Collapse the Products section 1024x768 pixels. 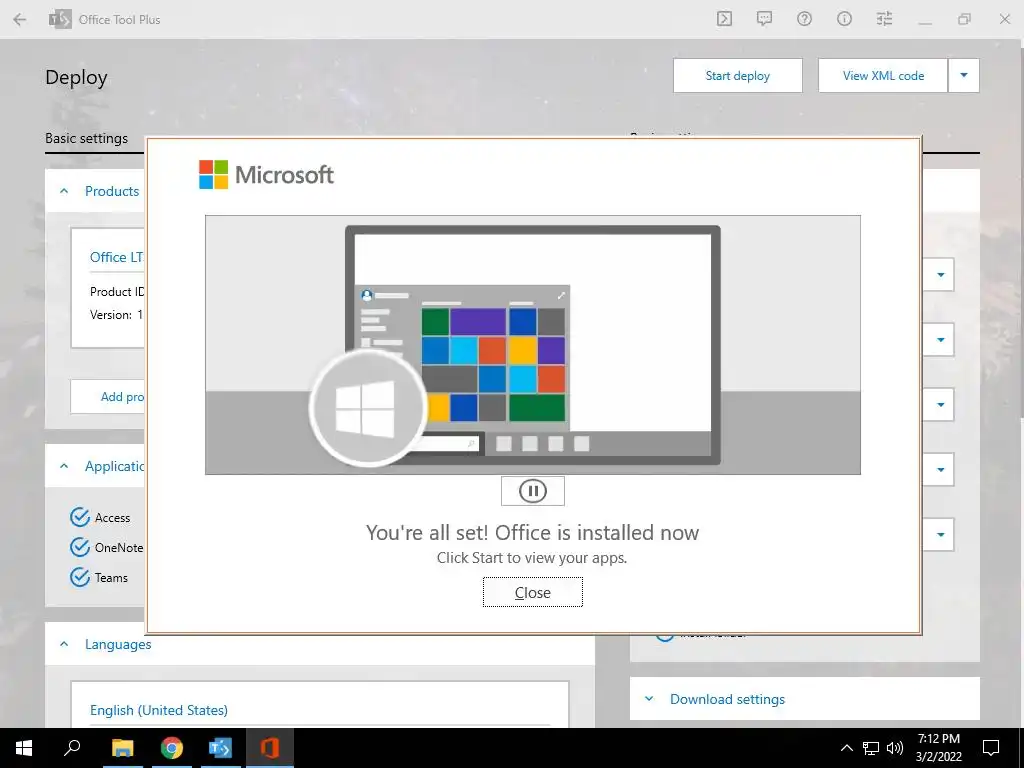point(64,191)
